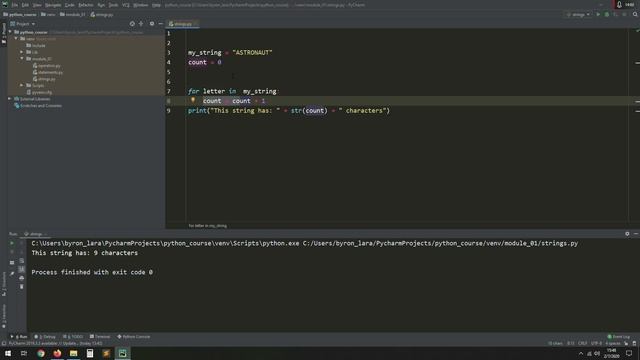Hide the Project panel with minus icon
640x360 pixels.
click(x=160, y=24)
